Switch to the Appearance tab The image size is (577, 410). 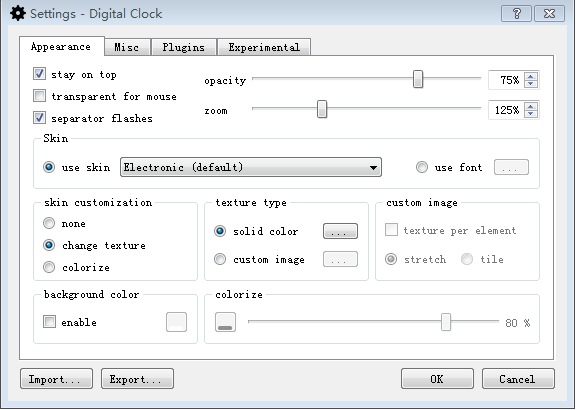tap(61, 46)
